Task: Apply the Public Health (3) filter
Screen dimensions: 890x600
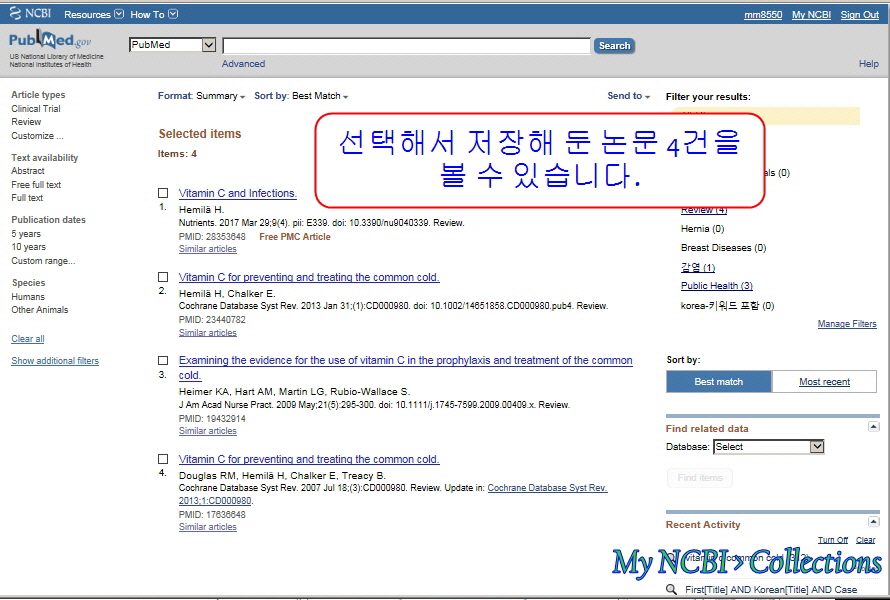Action: 717,286
